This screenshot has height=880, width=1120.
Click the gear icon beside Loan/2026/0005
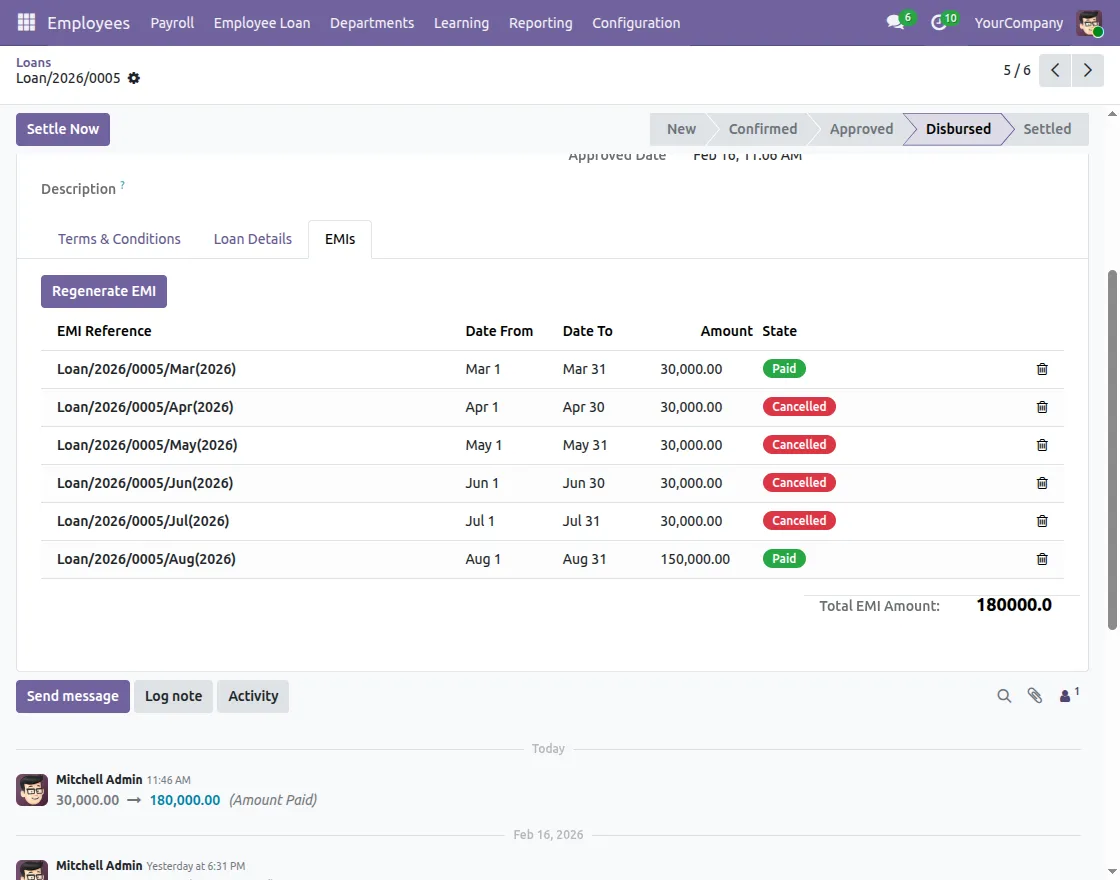[x=134, y=78]
